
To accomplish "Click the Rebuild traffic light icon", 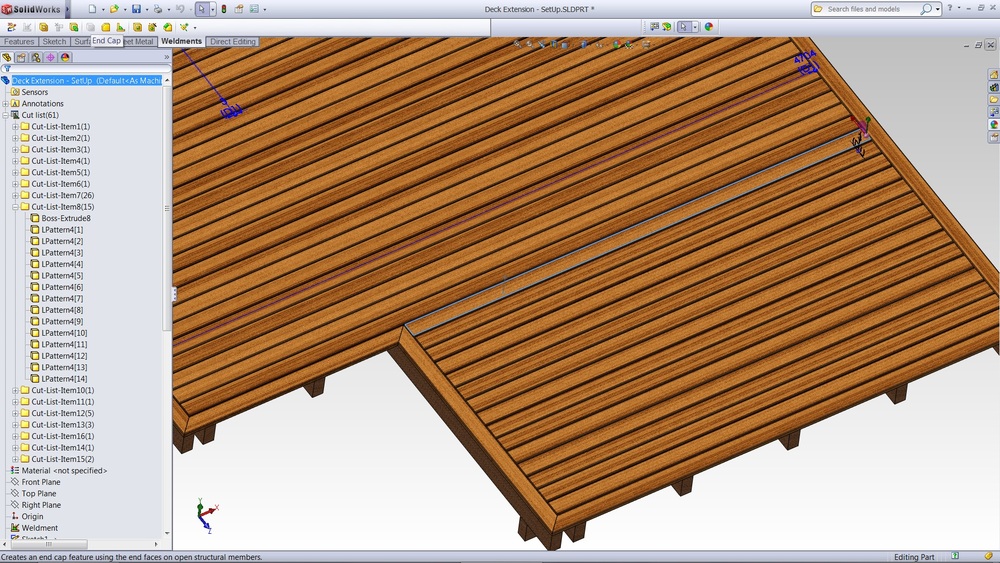I will [223, 9].
